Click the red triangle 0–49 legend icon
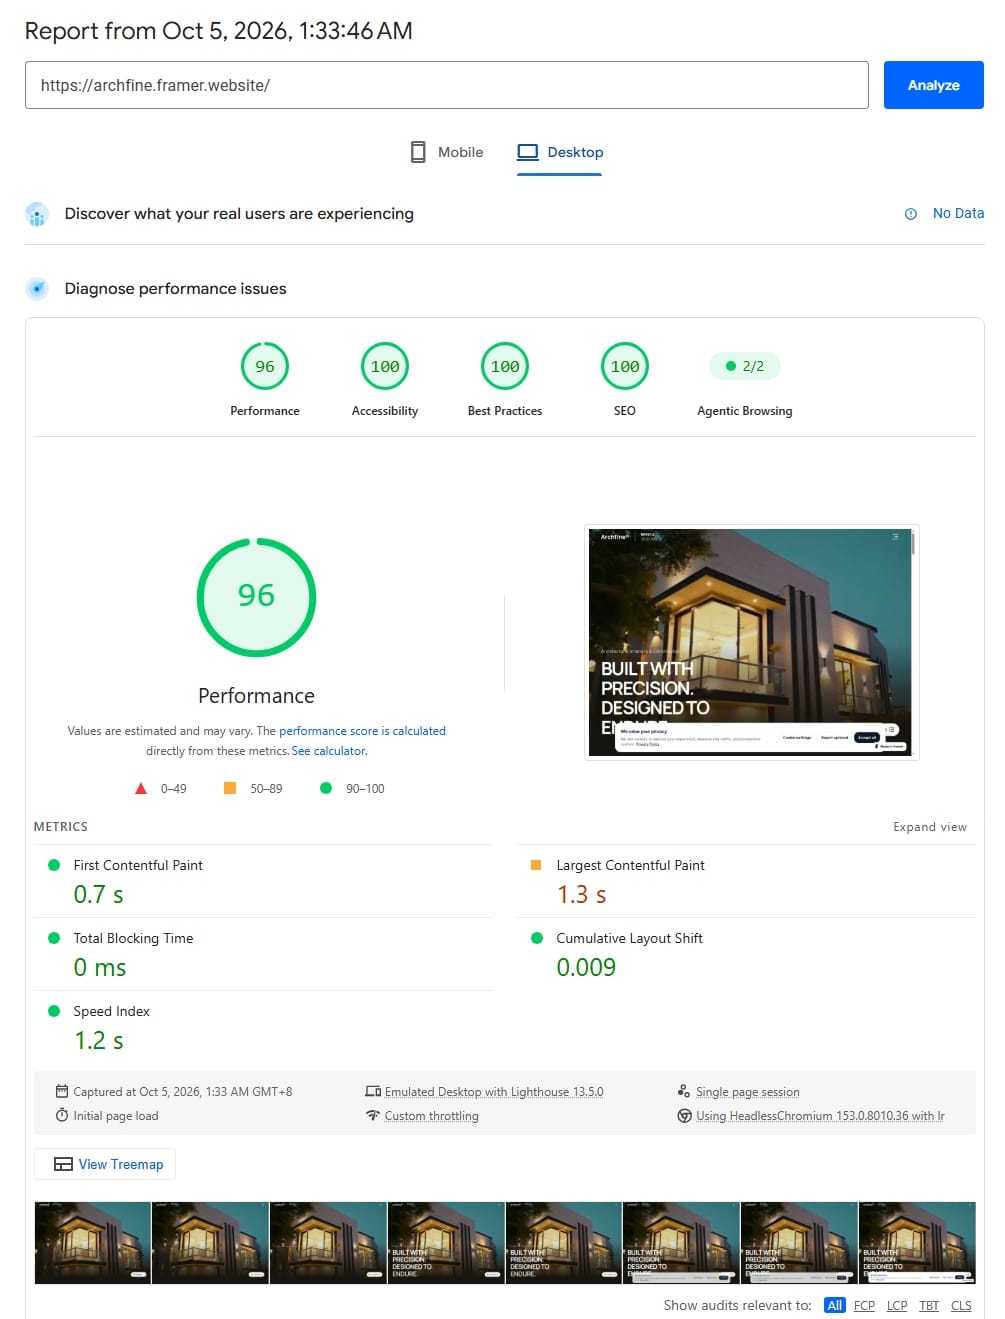 141,788
